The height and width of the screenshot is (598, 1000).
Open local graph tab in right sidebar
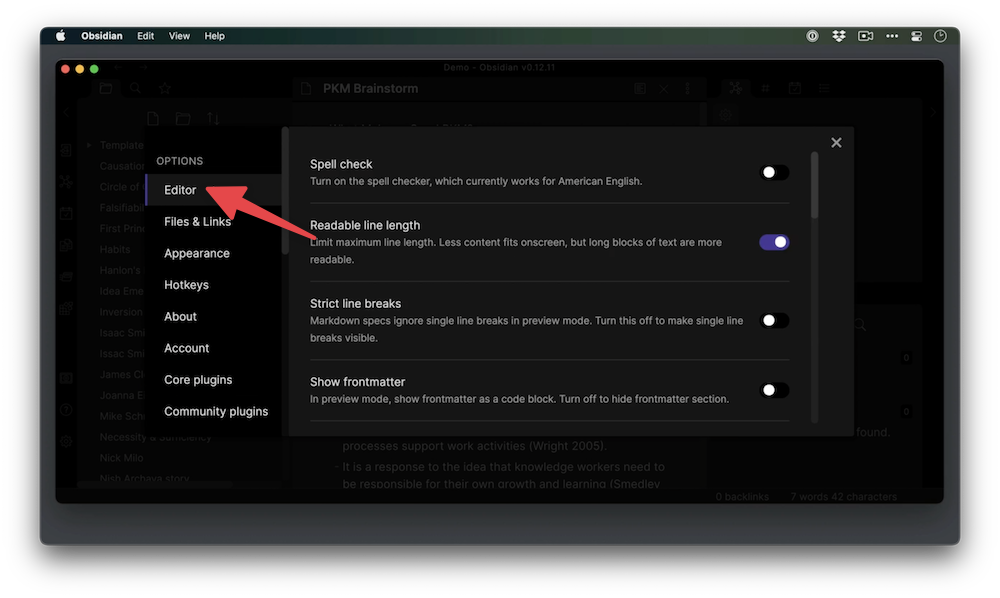pos(736,89)
